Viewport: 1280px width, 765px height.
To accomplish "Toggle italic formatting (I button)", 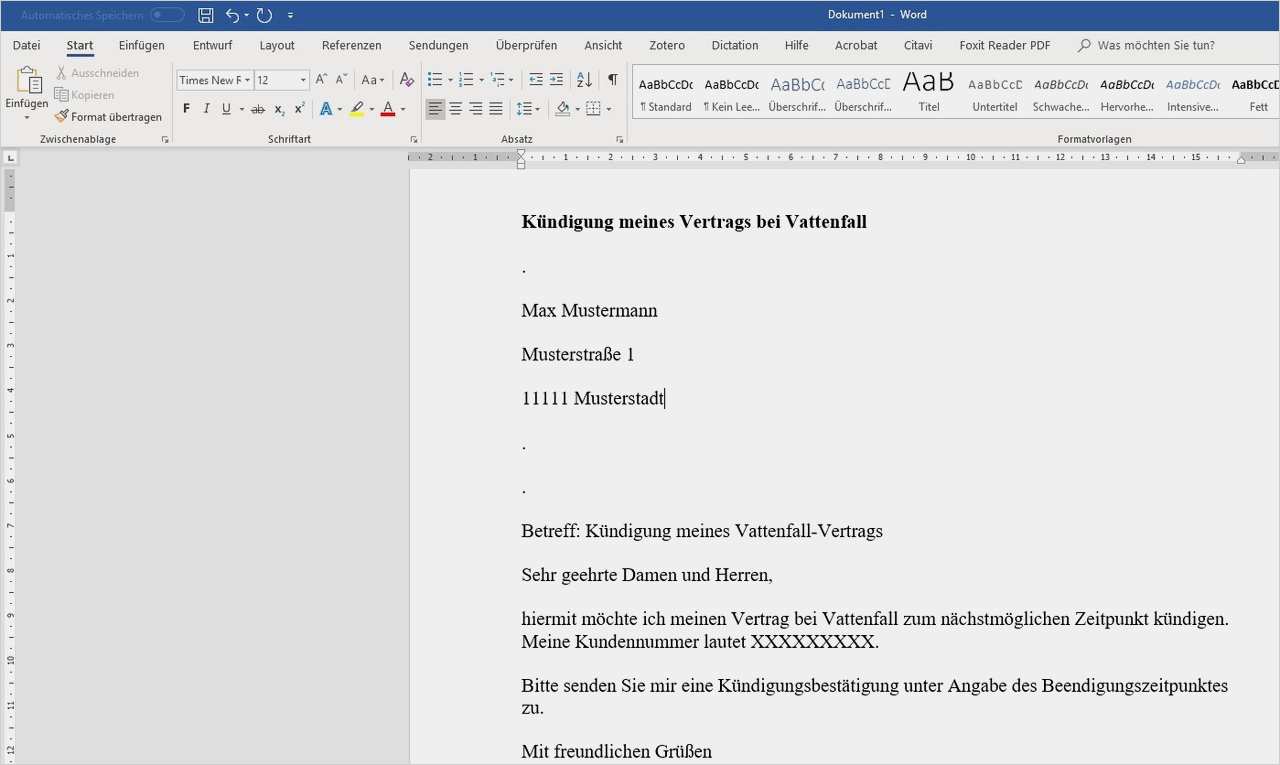I will point(206,109).
